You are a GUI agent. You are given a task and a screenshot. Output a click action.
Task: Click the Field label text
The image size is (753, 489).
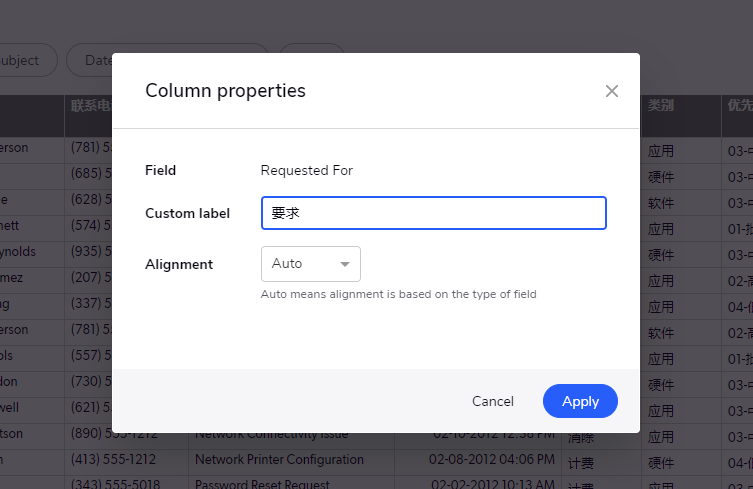(x=160, y=171)
